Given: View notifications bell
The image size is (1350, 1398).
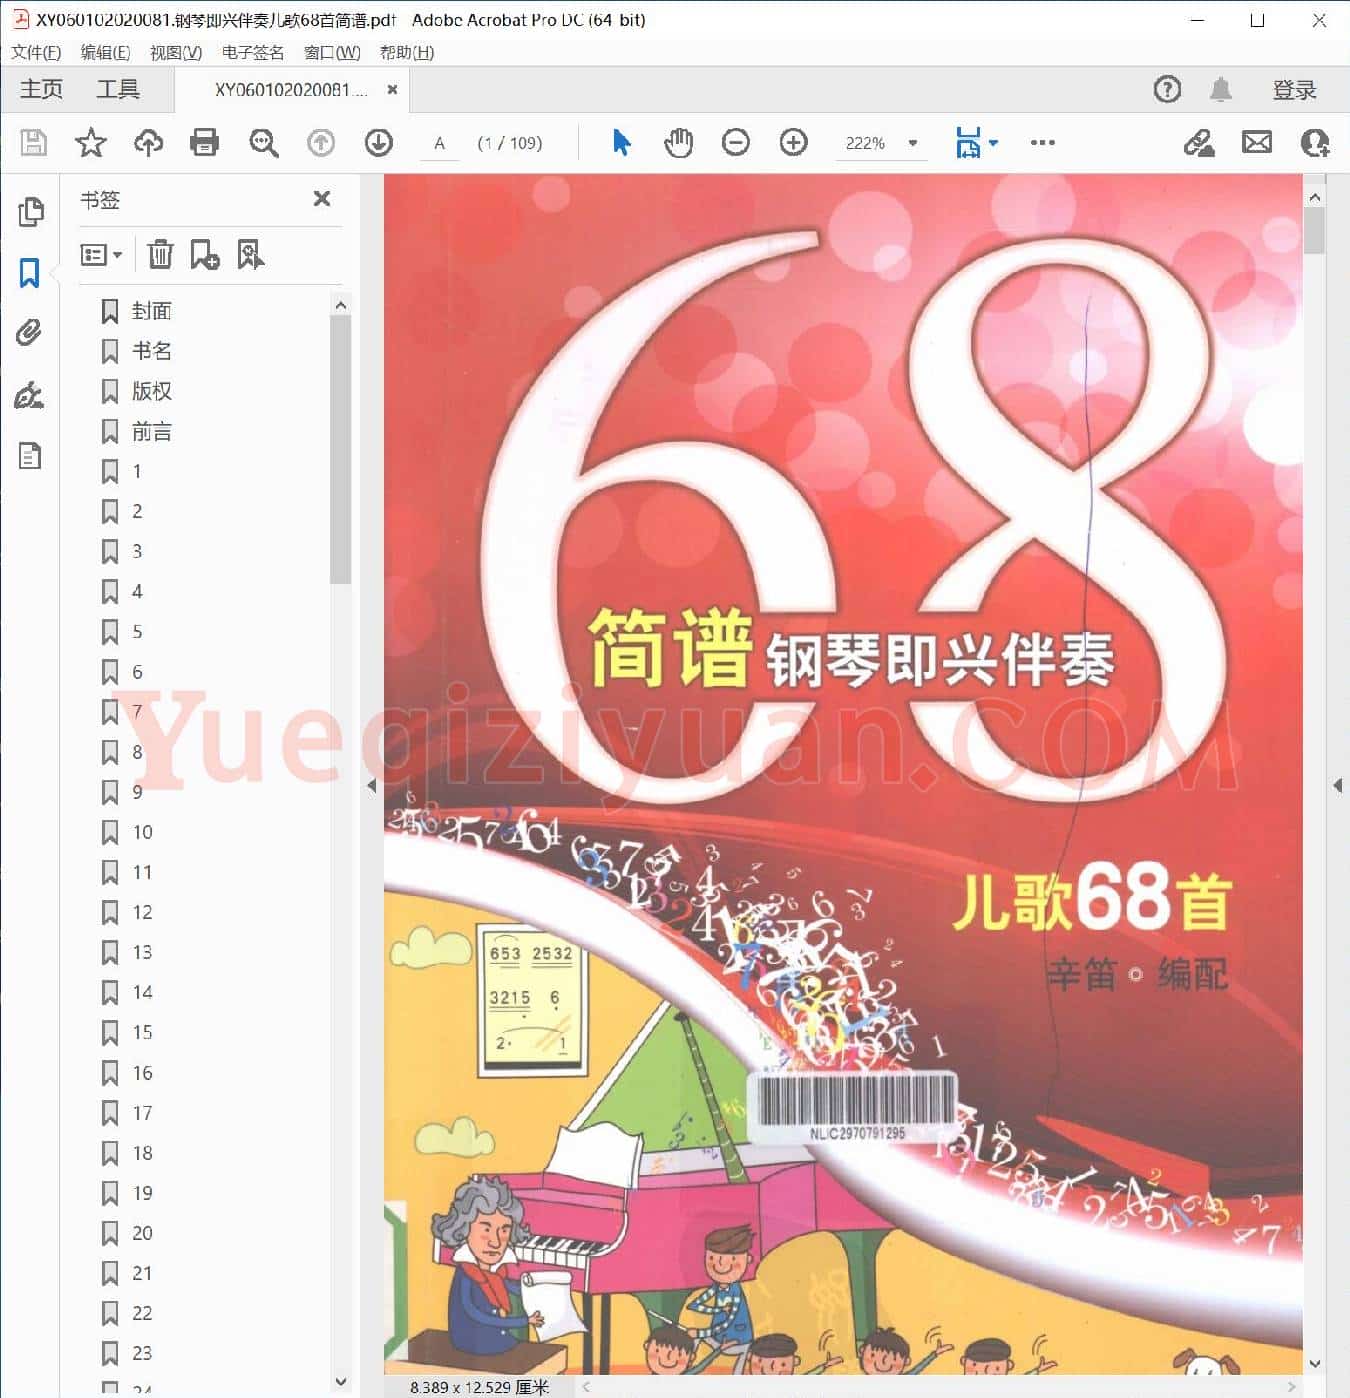Looking at the screenshot, I should [x=1220, y=90].
